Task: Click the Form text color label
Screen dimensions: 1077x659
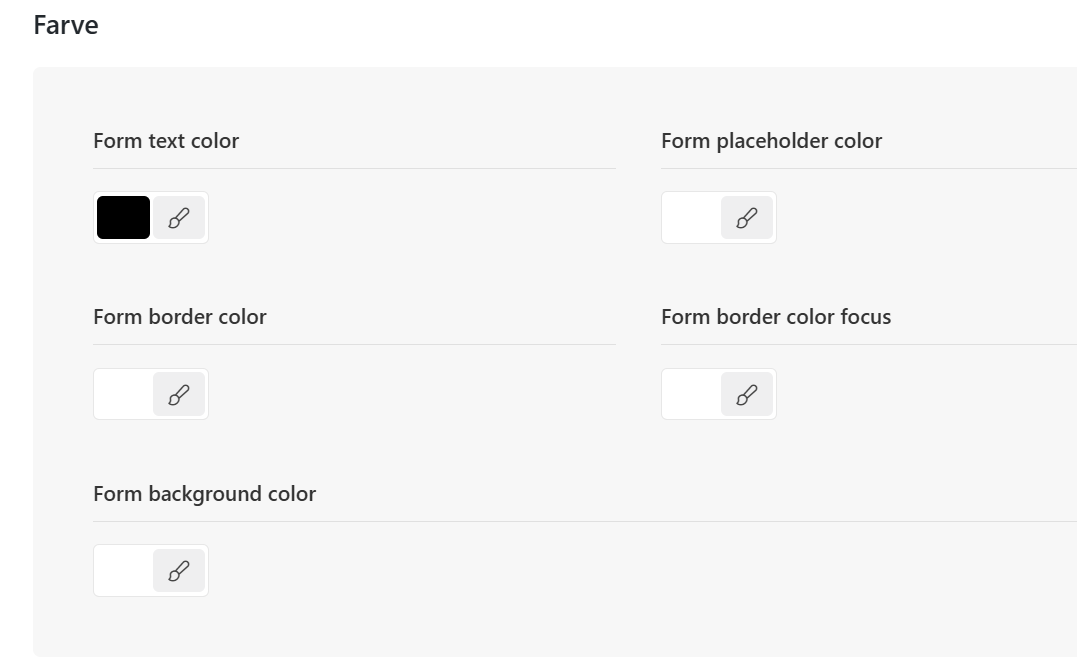Action: pos(166,141)
